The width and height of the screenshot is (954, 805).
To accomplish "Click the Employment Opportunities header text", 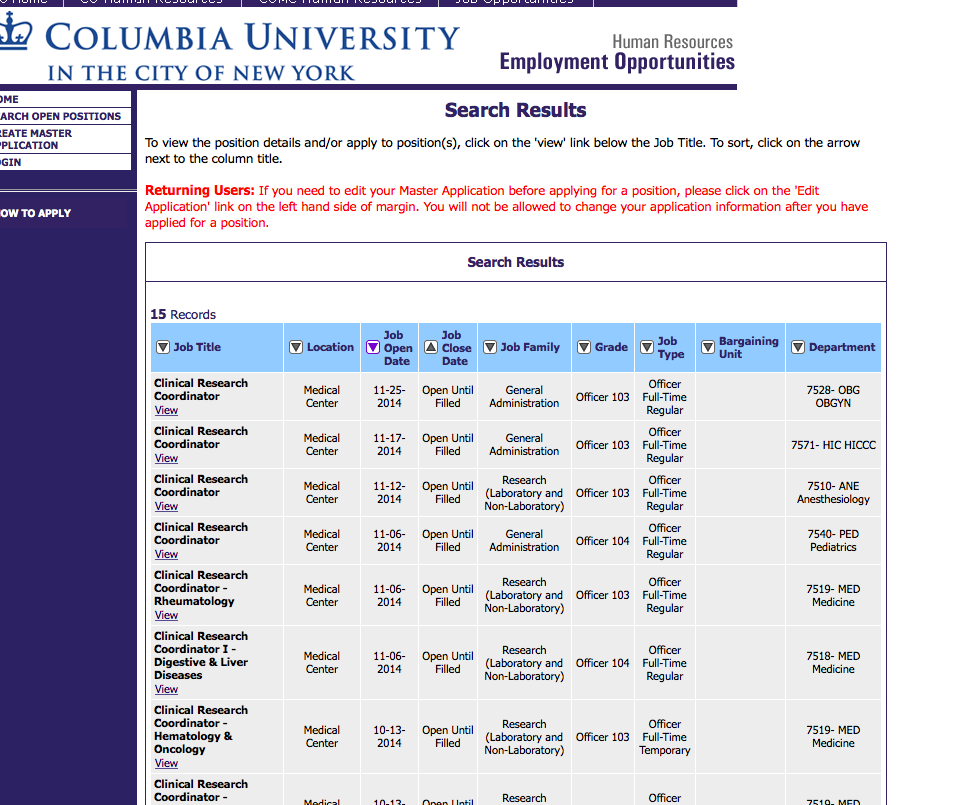I will 617,62.
